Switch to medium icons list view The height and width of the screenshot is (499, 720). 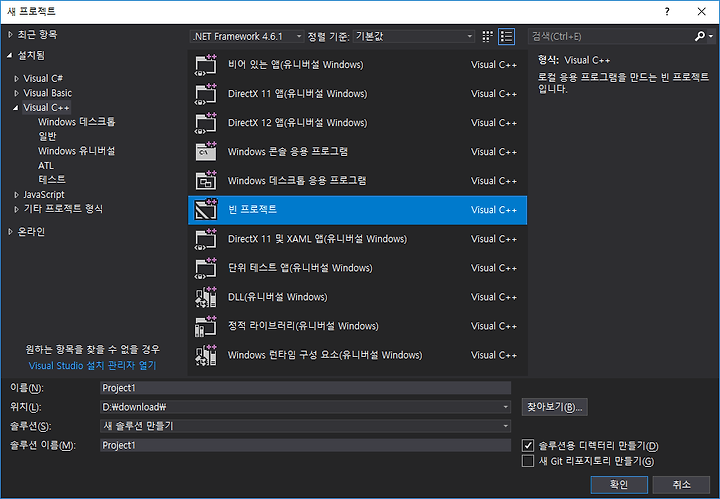coord(506,36)
